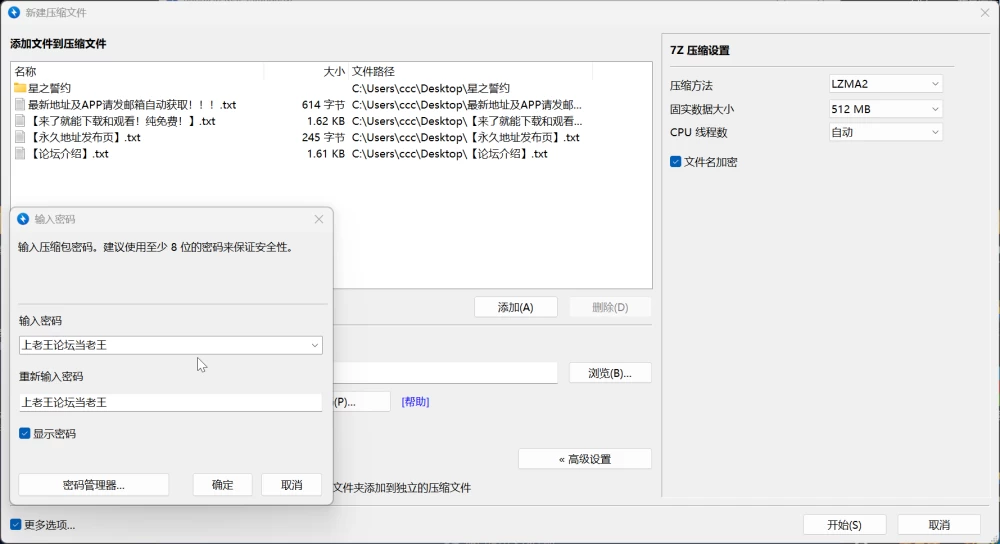Click the file icon of 【永久地址发布页】.txt
1000x544 pixels.
click(20, 137)
